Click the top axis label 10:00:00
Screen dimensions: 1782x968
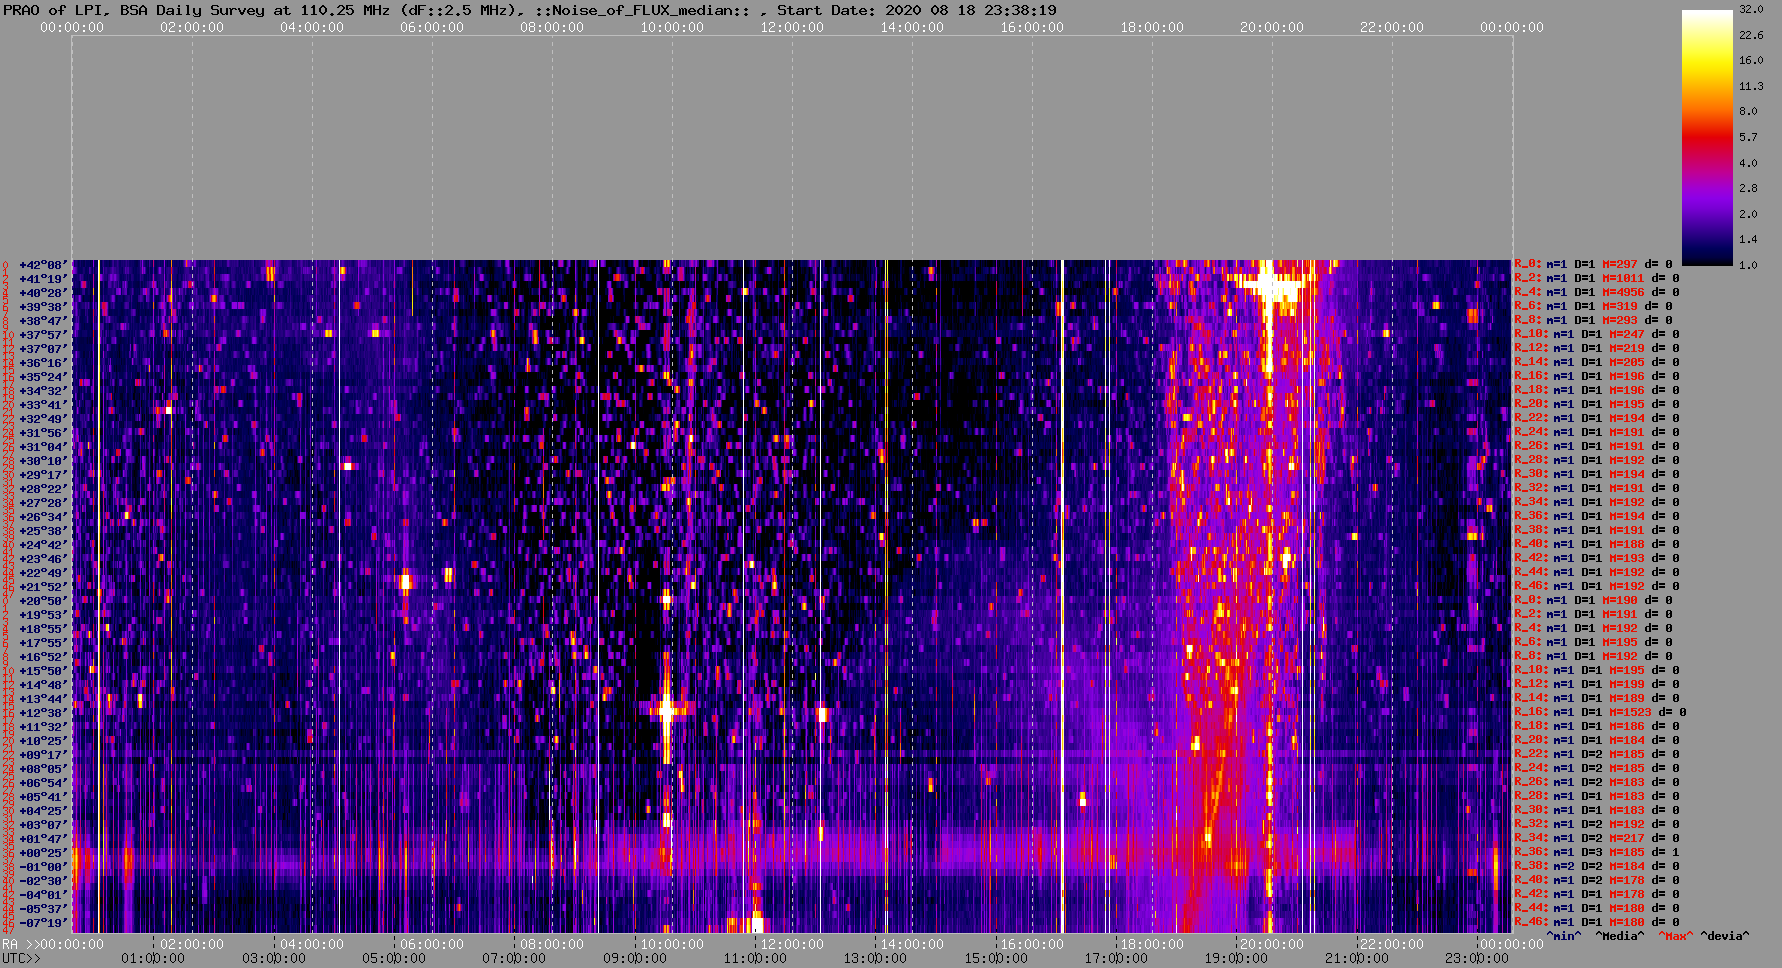pos(672,28)
